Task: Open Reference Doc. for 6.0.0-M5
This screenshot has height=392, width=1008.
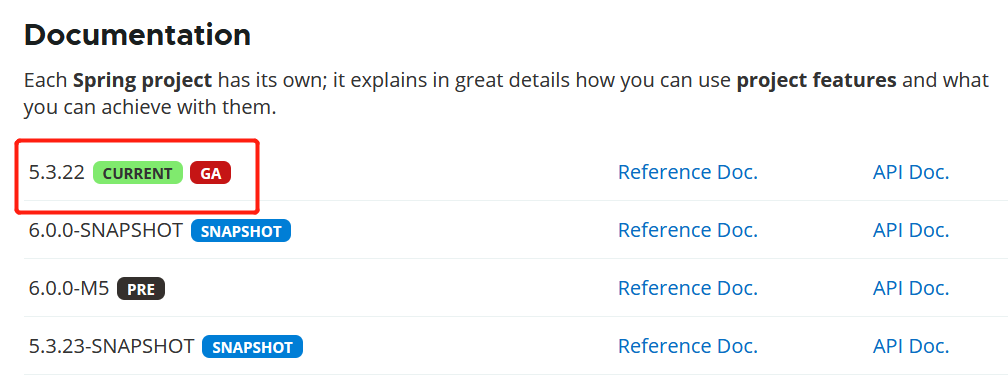Action: (x=688, y=289)
